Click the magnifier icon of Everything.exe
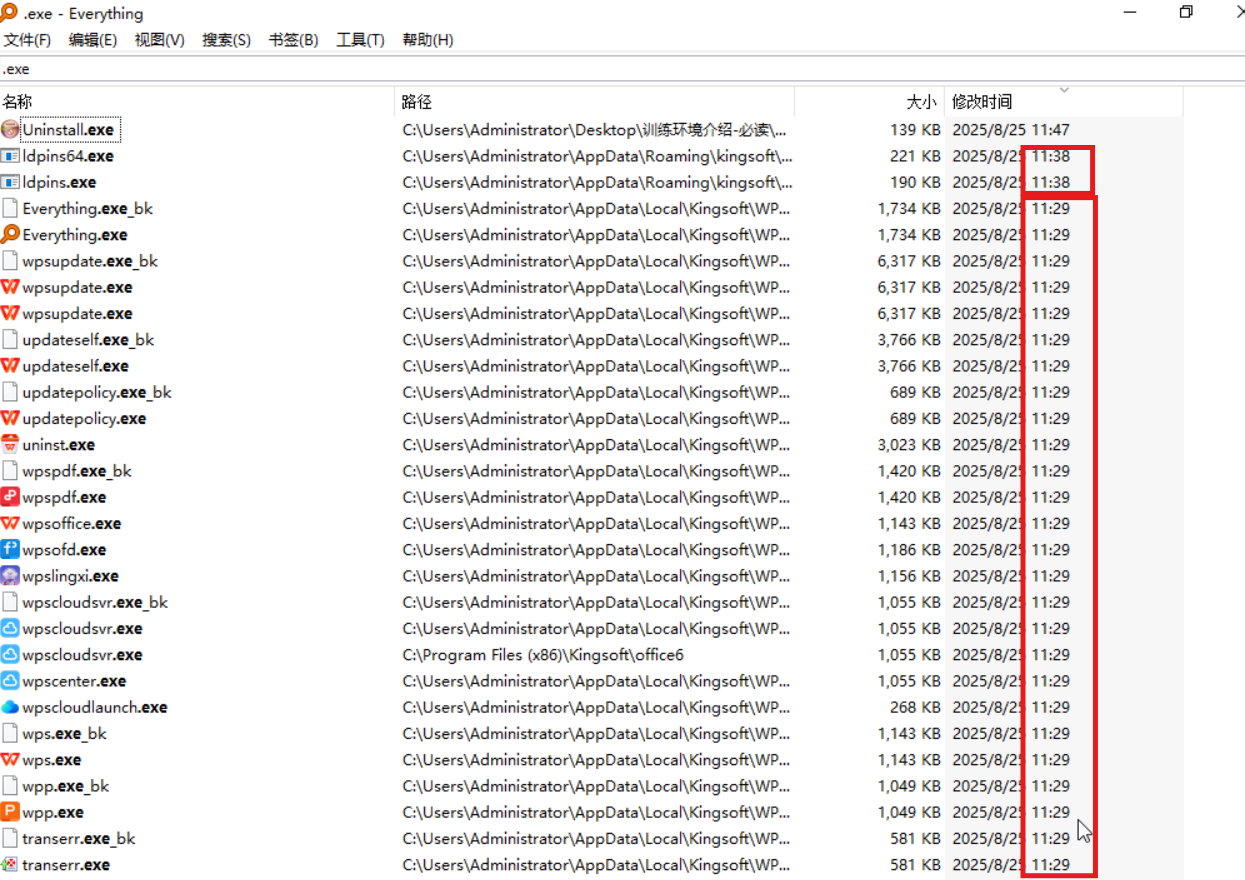Image resolution: width=1245 pixels, height=880 pixels. pyautogui.click(x=10, y=235)
